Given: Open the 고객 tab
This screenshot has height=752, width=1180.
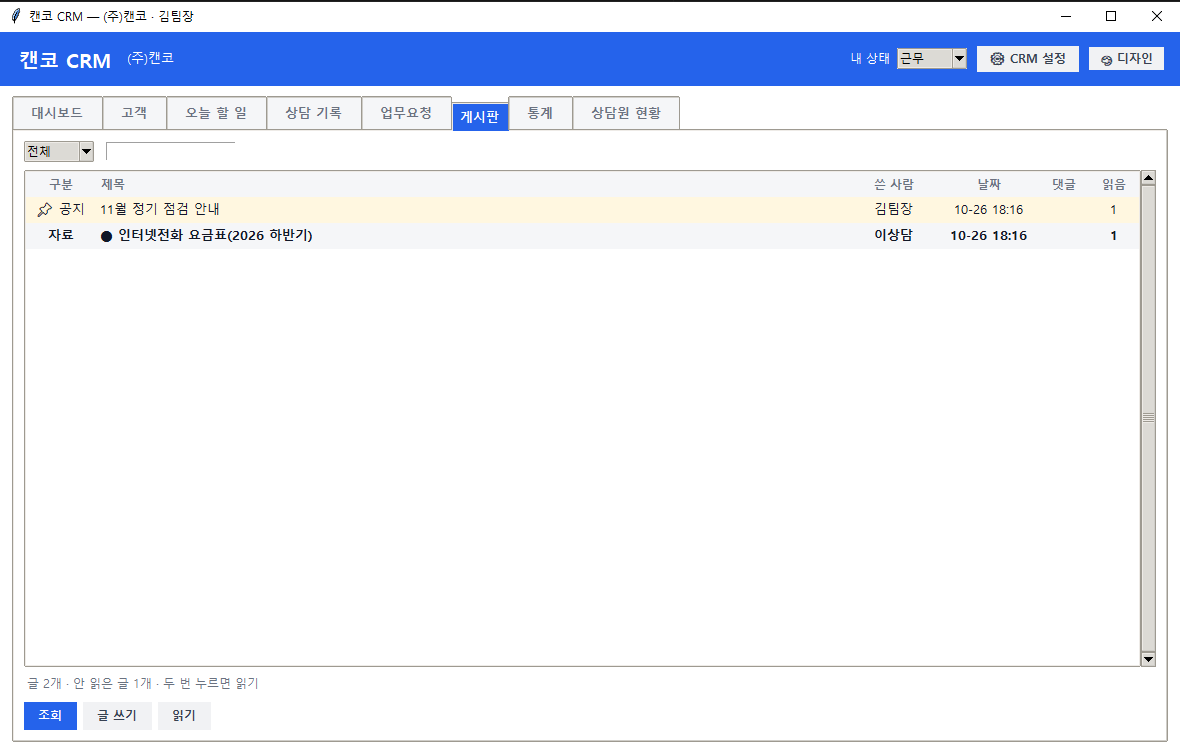Looking at the screenshot, I should pyautogui.click(x=135, y=113).
